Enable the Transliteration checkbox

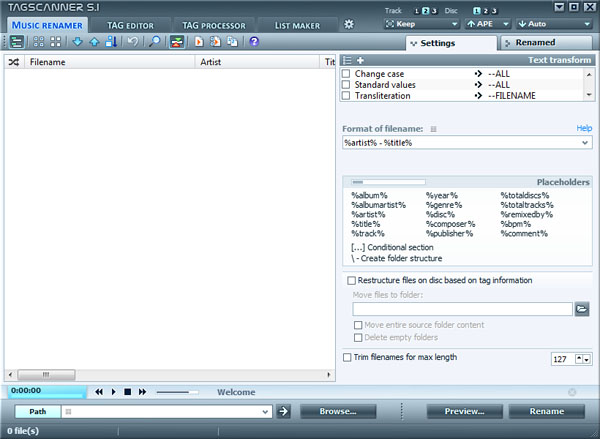pos(346,96)
